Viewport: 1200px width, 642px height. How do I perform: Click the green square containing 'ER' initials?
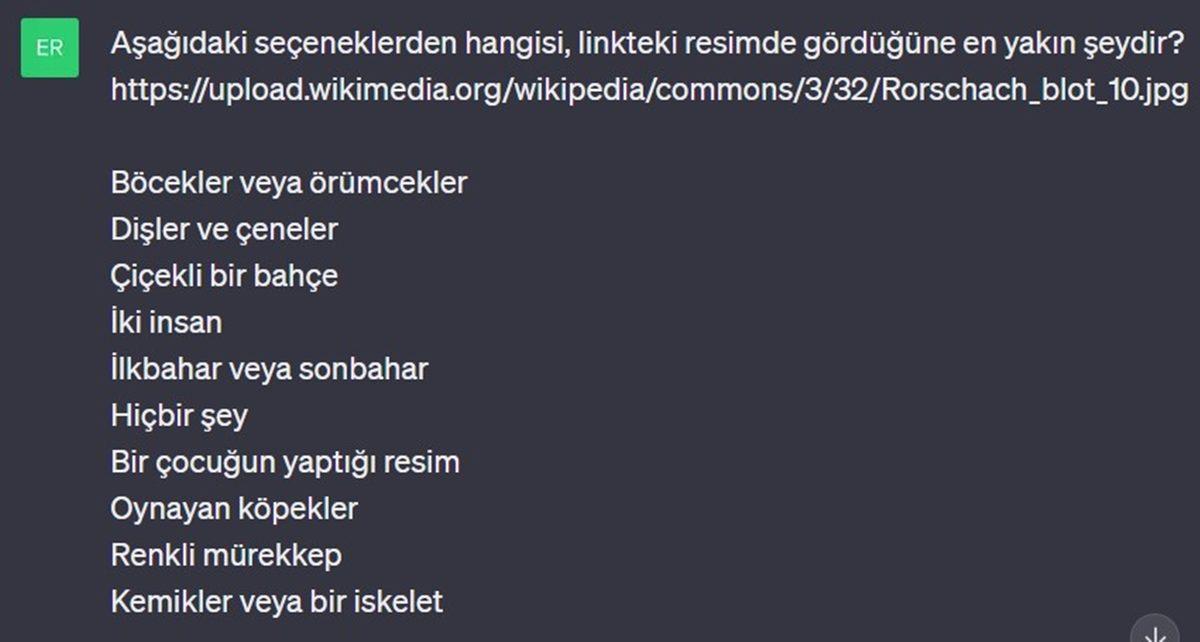50,47
